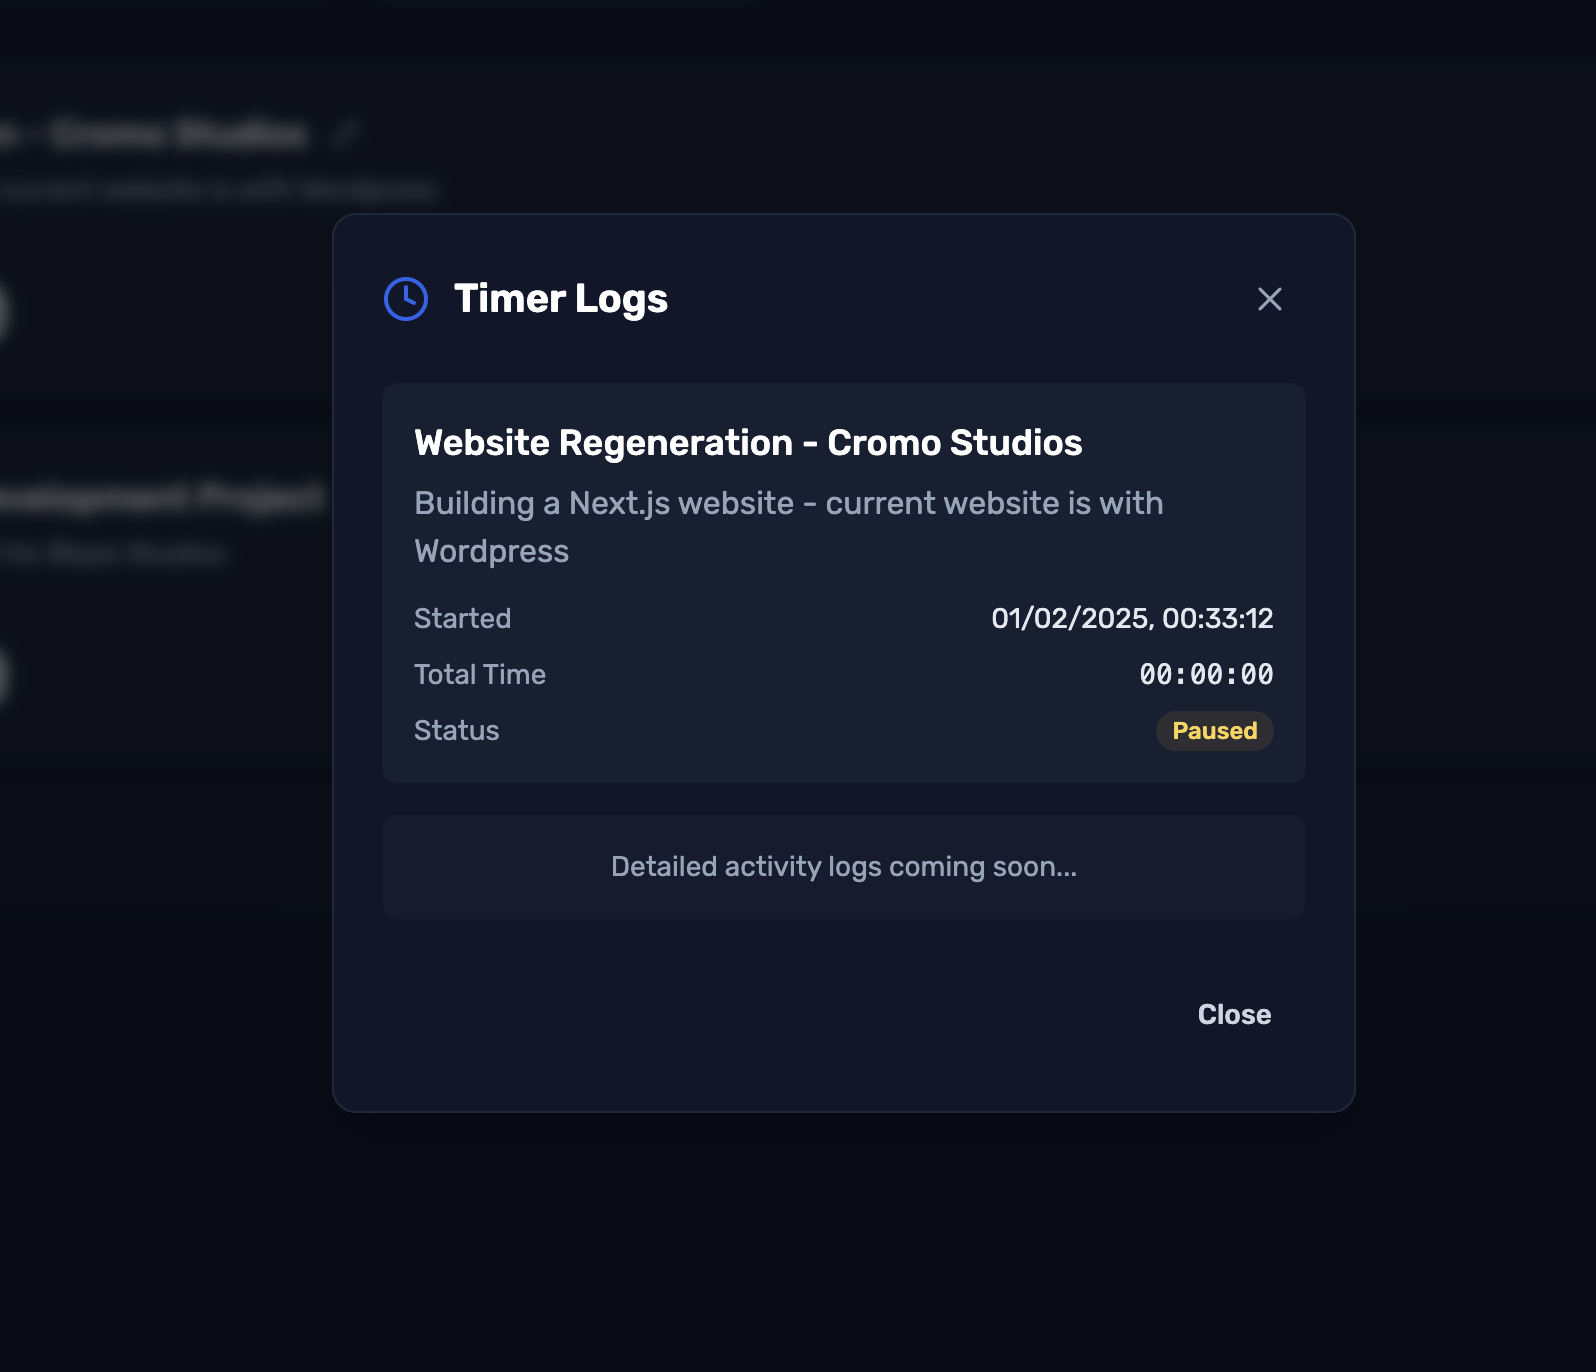
Task: Click the blurred round button near lower-left edge
Action: pyautogui.click(x=2, y=676)
